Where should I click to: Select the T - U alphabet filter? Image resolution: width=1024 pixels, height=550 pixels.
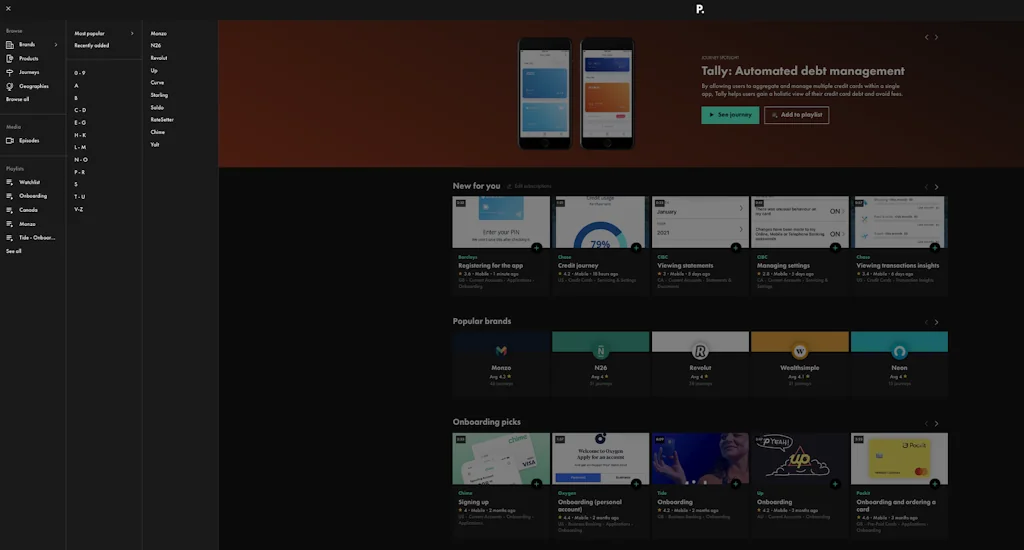pos(80,197)
